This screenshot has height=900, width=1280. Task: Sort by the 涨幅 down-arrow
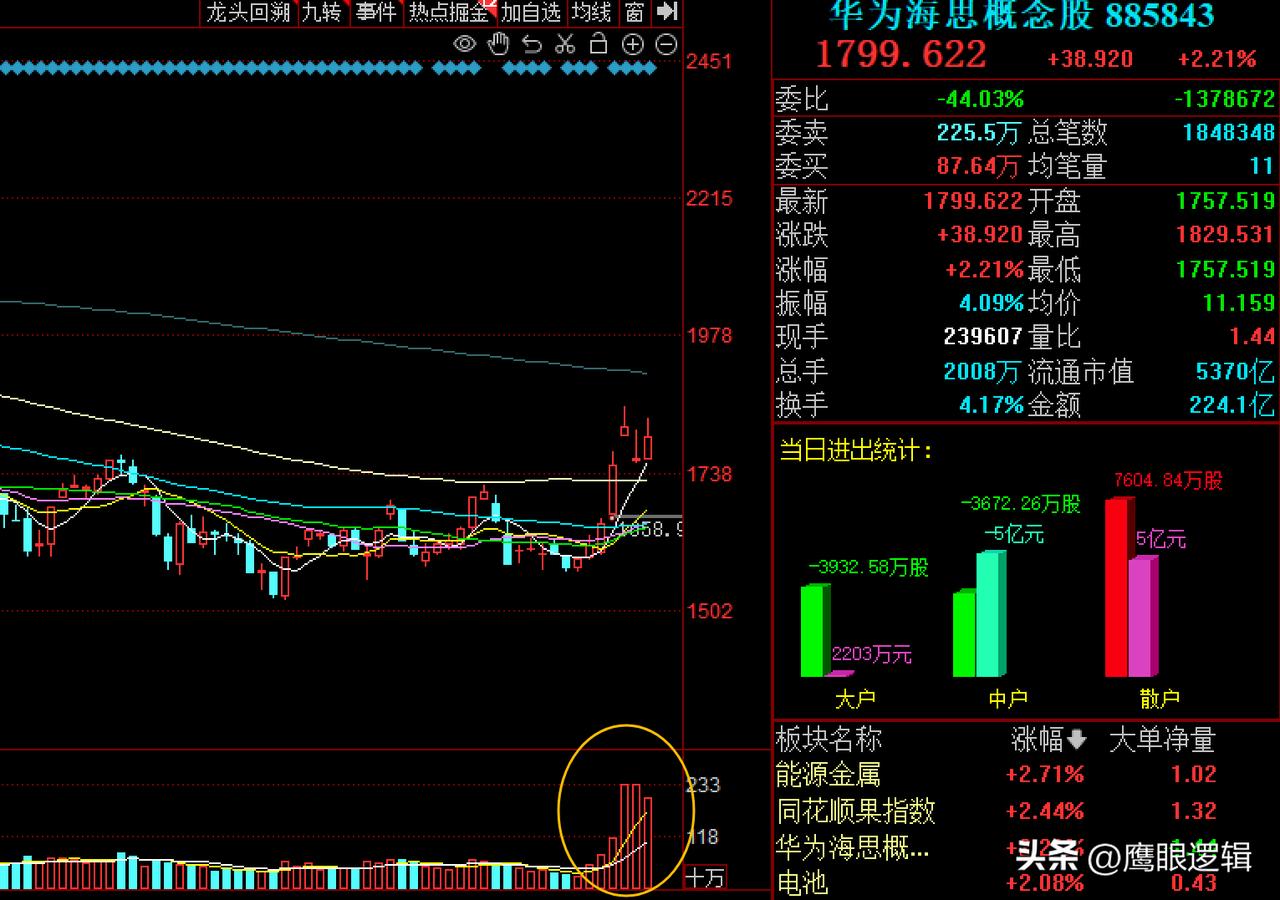pyautogui.click(x=1076, y=740)
